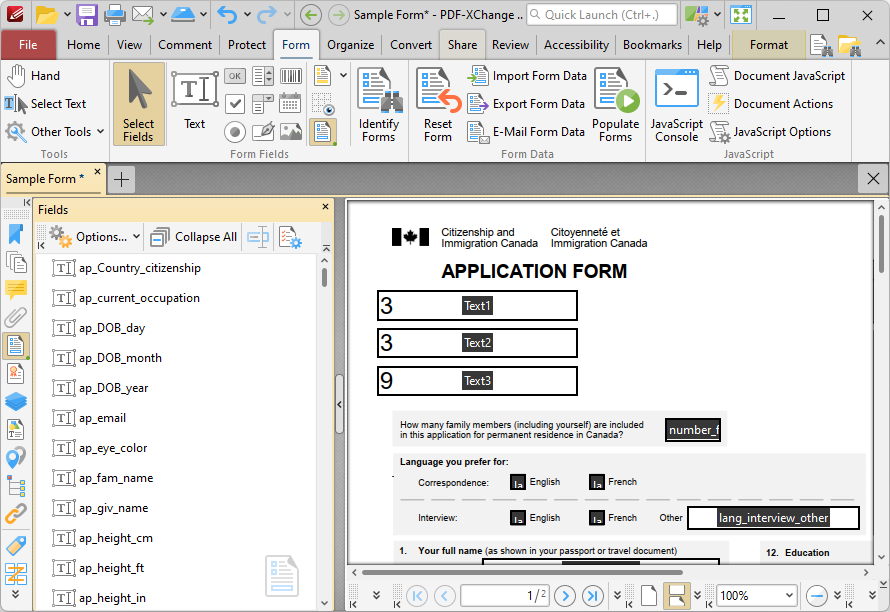890x612 pixels.
Task: Open the page thumbnails side pane
Action: point(16,262)
